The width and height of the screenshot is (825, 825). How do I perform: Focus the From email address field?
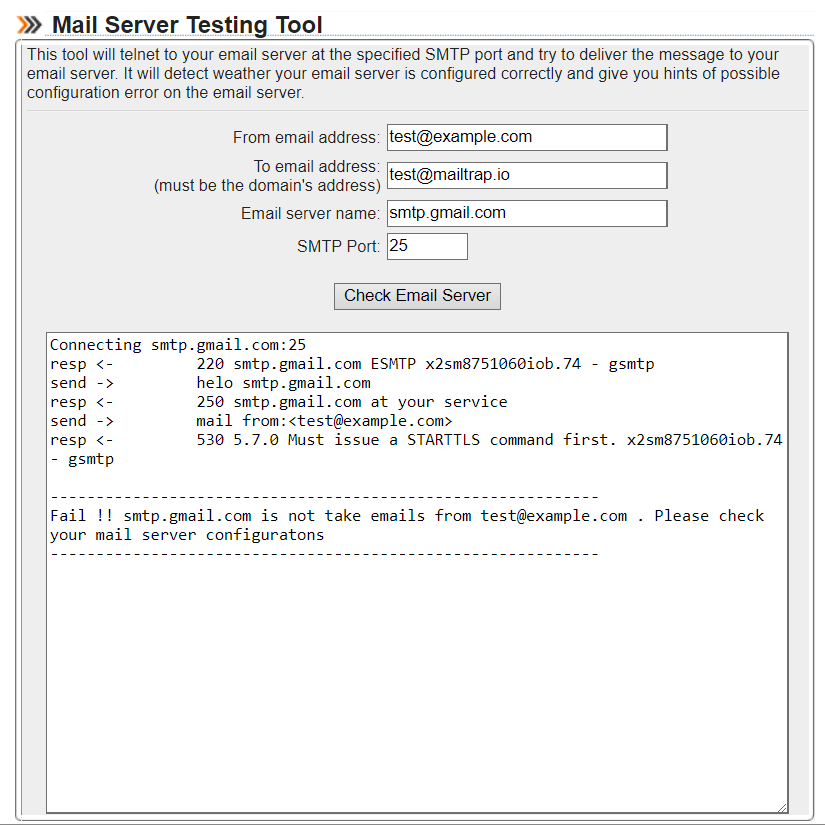(527, 137)
